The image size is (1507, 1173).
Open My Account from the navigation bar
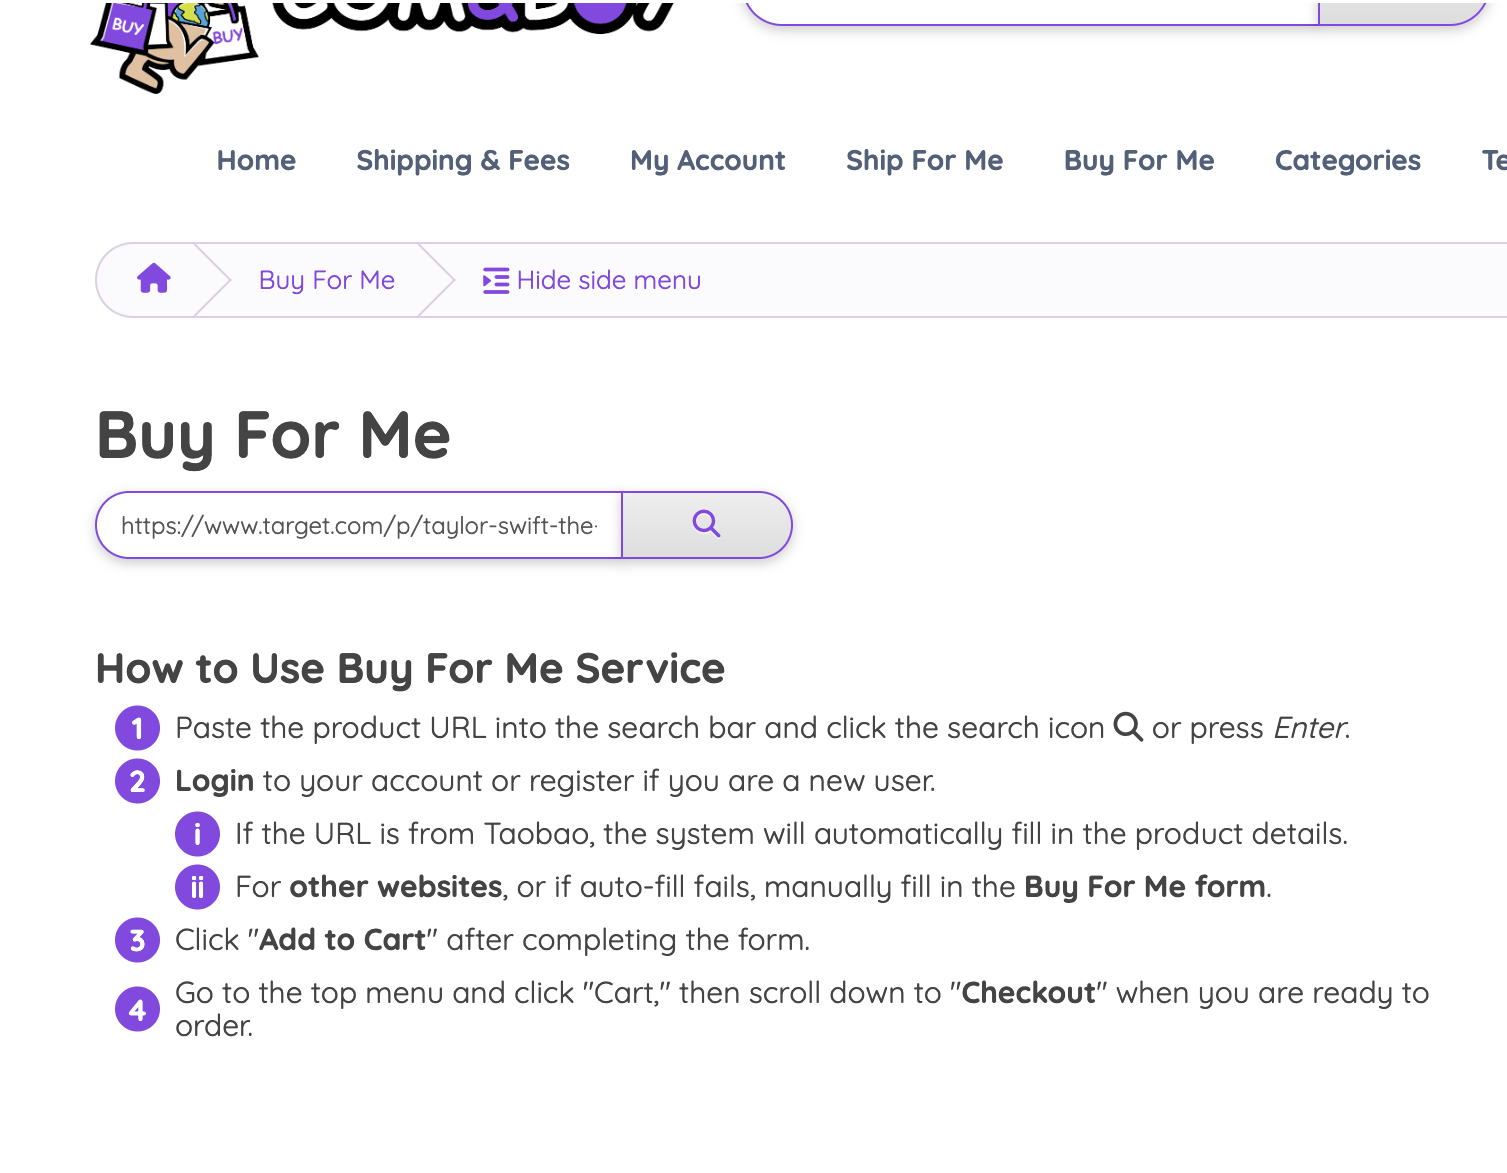click(x=707, y=160)
